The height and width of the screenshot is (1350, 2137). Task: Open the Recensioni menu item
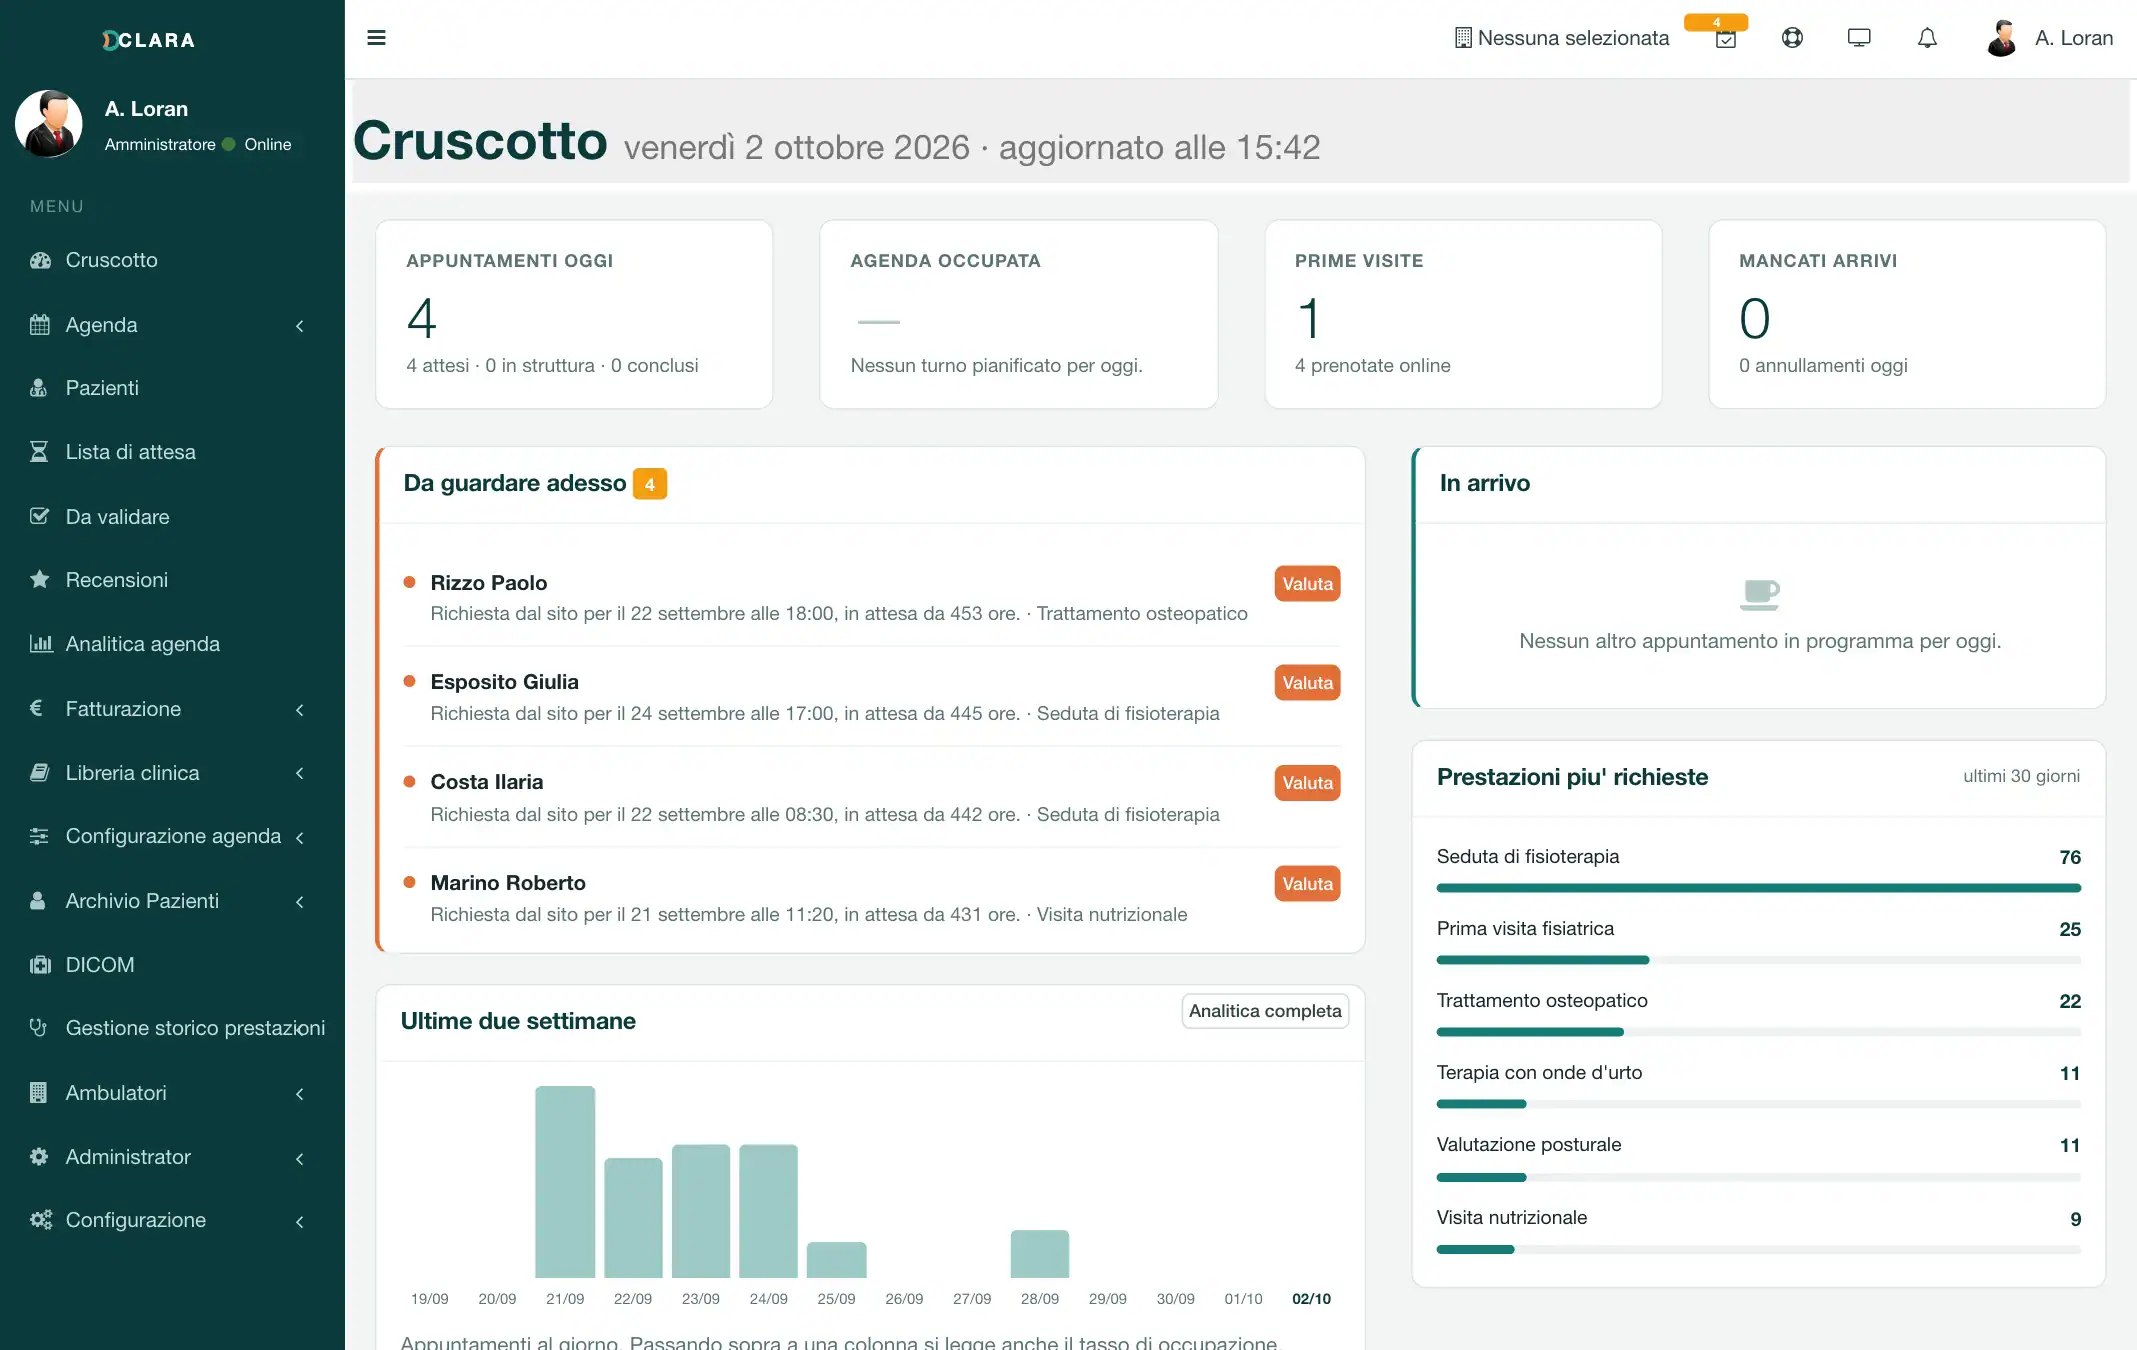[x=172, y=579]
